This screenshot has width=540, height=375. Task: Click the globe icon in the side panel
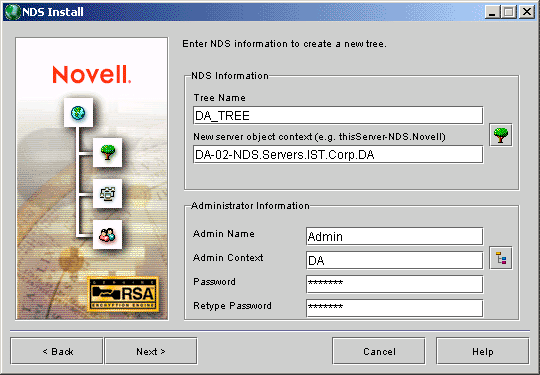point(78,113)
